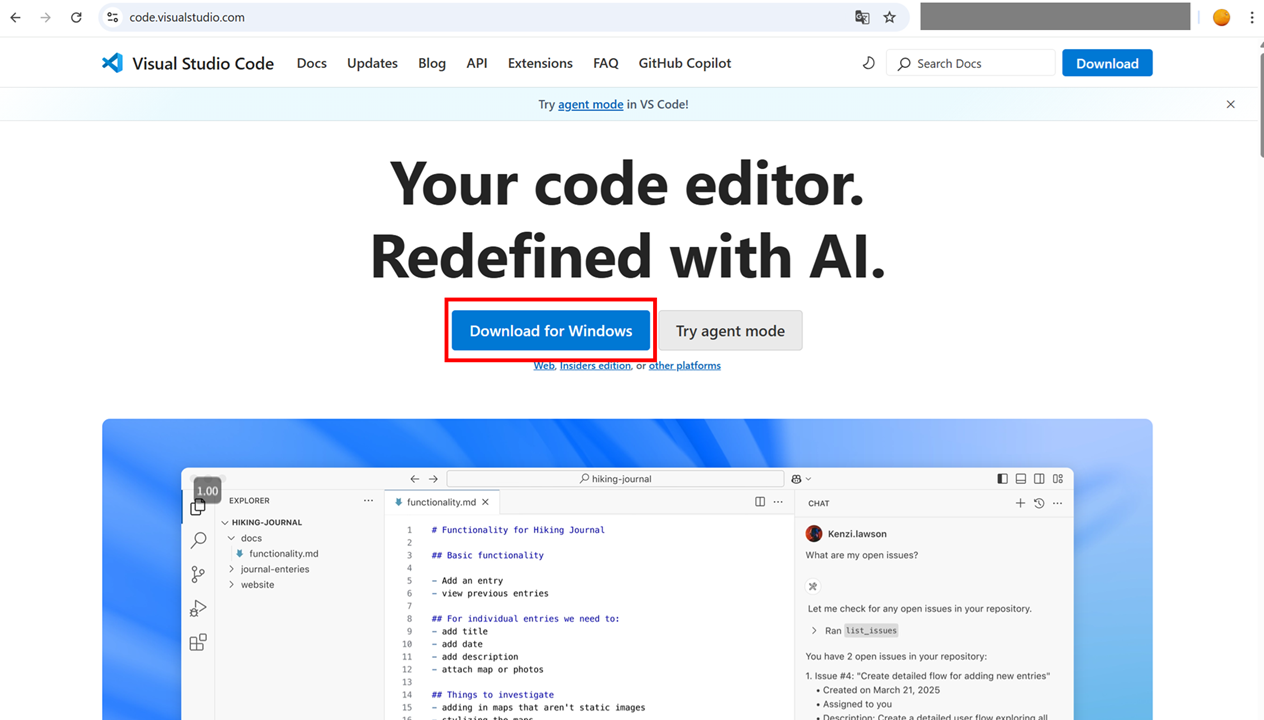Viewport: 1264px width, 720px height.
Task: Expand the Ran list_issues step
Action: (814, 630)
